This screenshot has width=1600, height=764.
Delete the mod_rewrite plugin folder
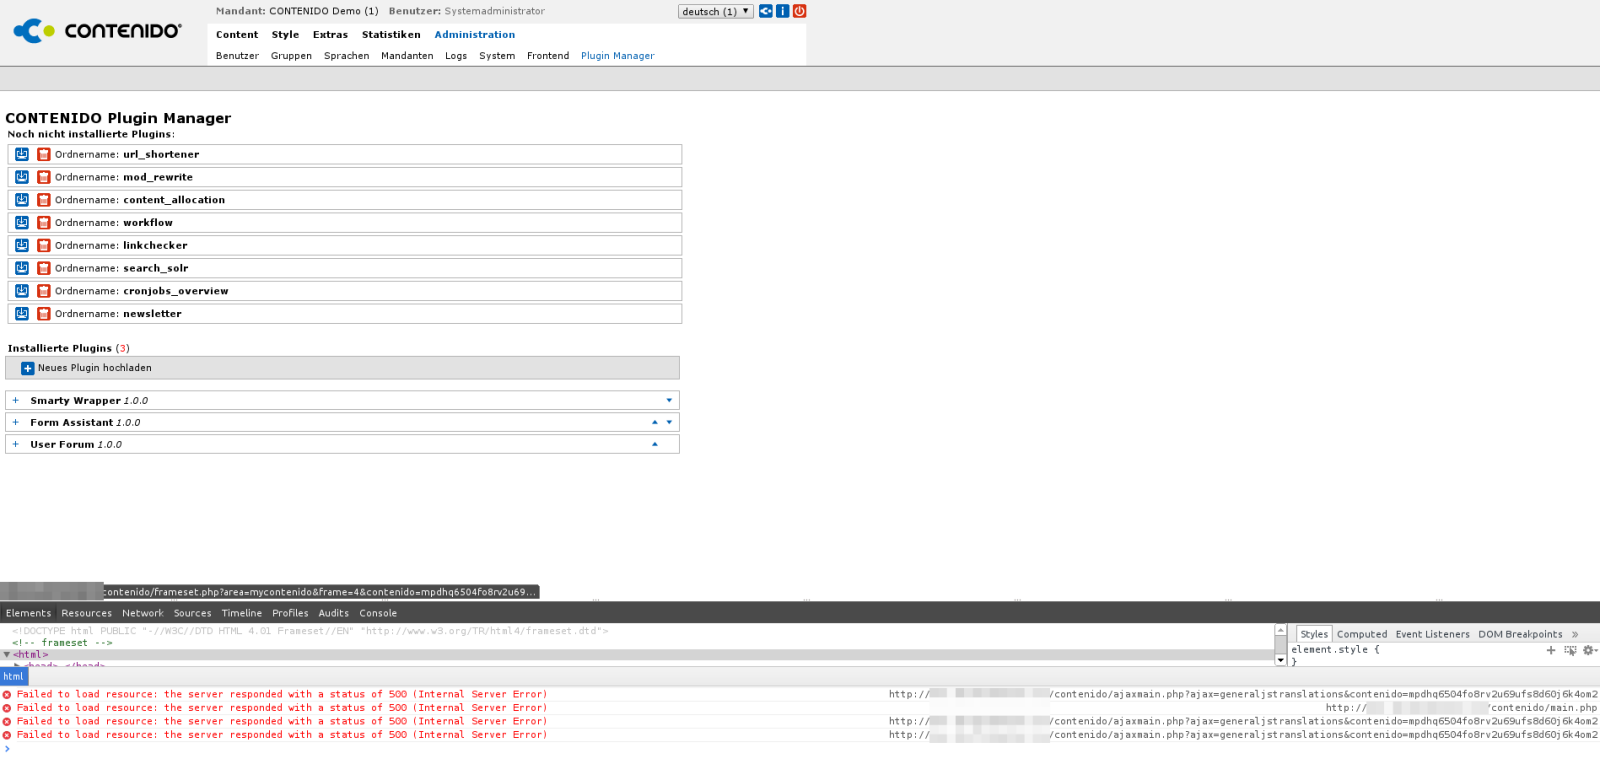[x=44, y=177]
